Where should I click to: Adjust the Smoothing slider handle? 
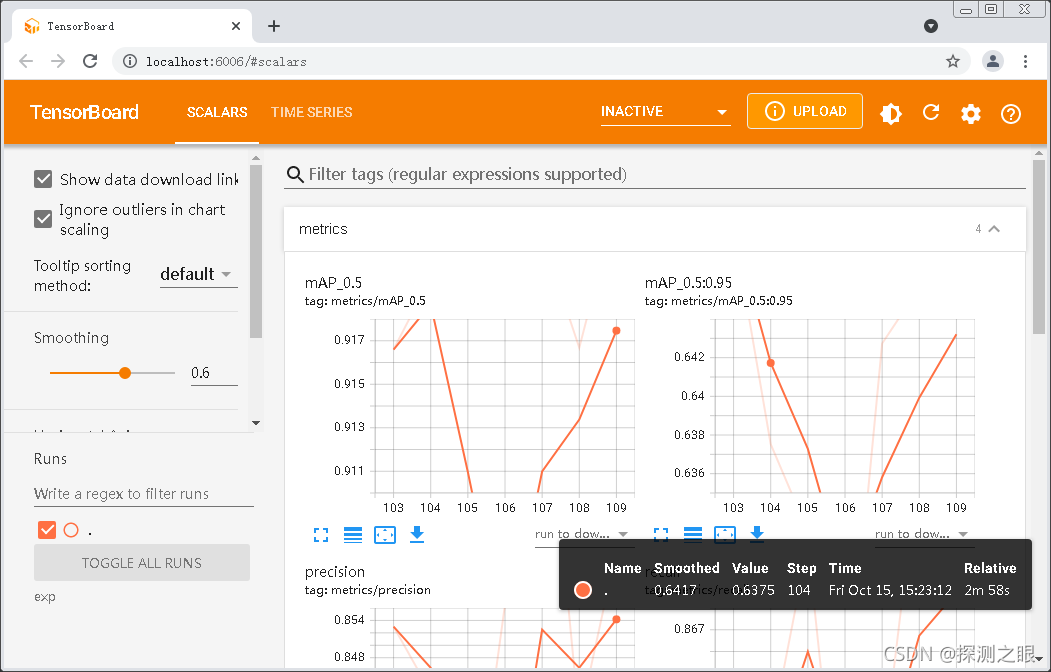point(125,373)
